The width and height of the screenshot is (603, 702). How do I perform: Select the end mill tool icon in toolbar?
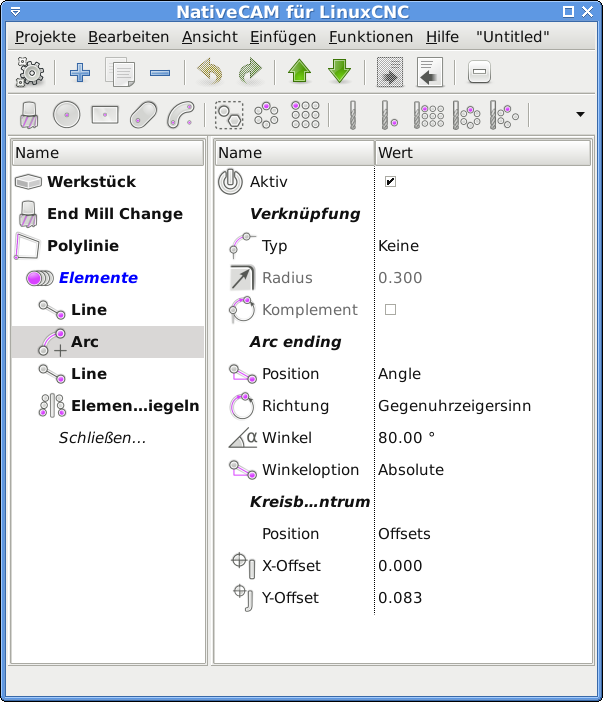29,115
